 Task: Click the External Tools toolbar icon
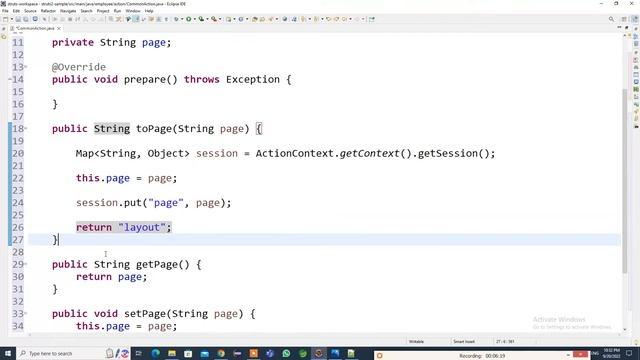coord(213,19)
